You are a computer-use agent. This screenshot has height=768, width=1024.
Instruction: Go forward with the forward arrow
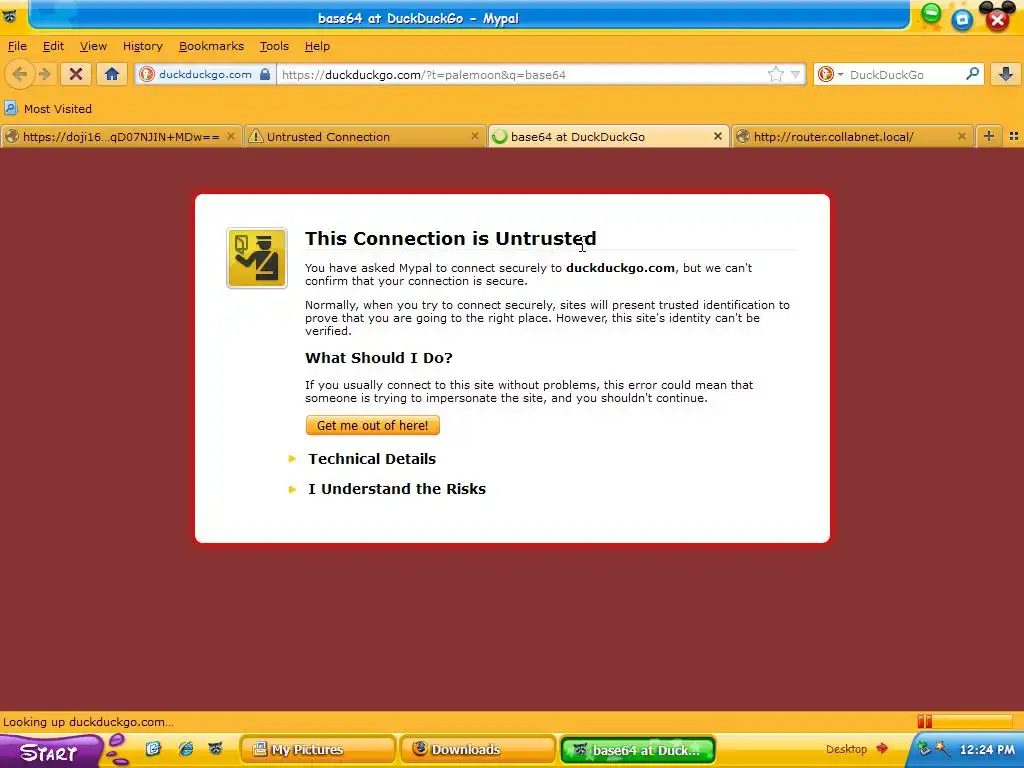click(x=44, y=74)
